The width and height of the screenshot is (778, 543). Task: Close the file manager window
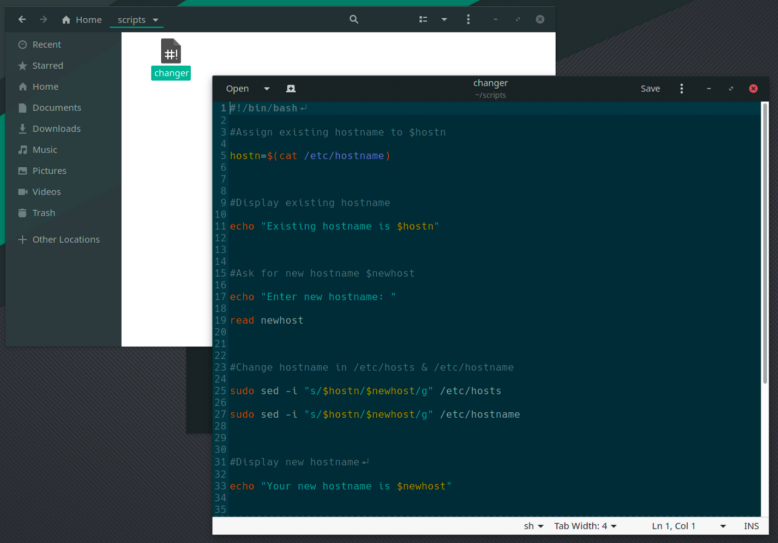(x=540, y=19)
